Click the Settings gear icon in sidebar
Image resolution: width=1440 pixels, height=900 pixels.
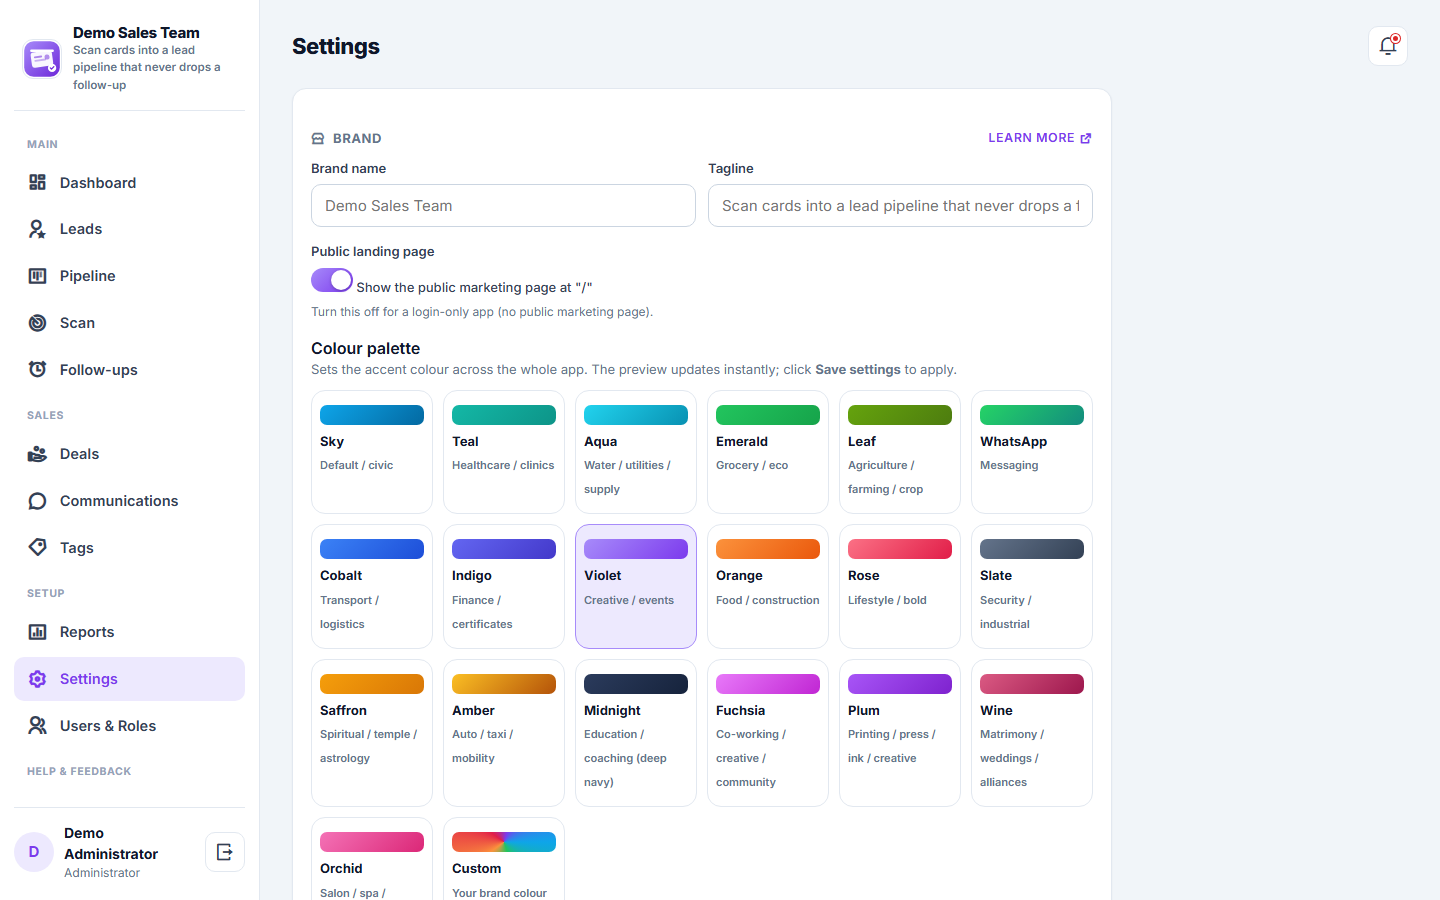(x=37, y=679)
